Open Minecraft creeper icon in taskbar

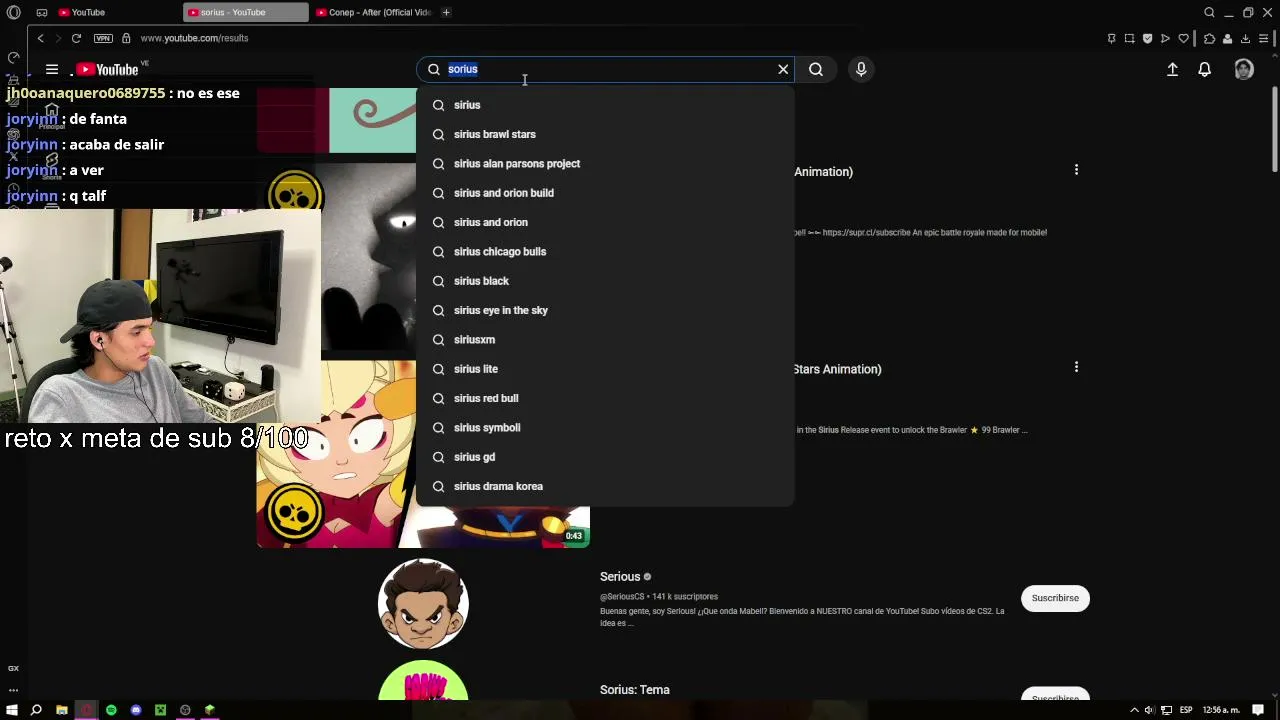pyautogui.click(x=160, y=710)
